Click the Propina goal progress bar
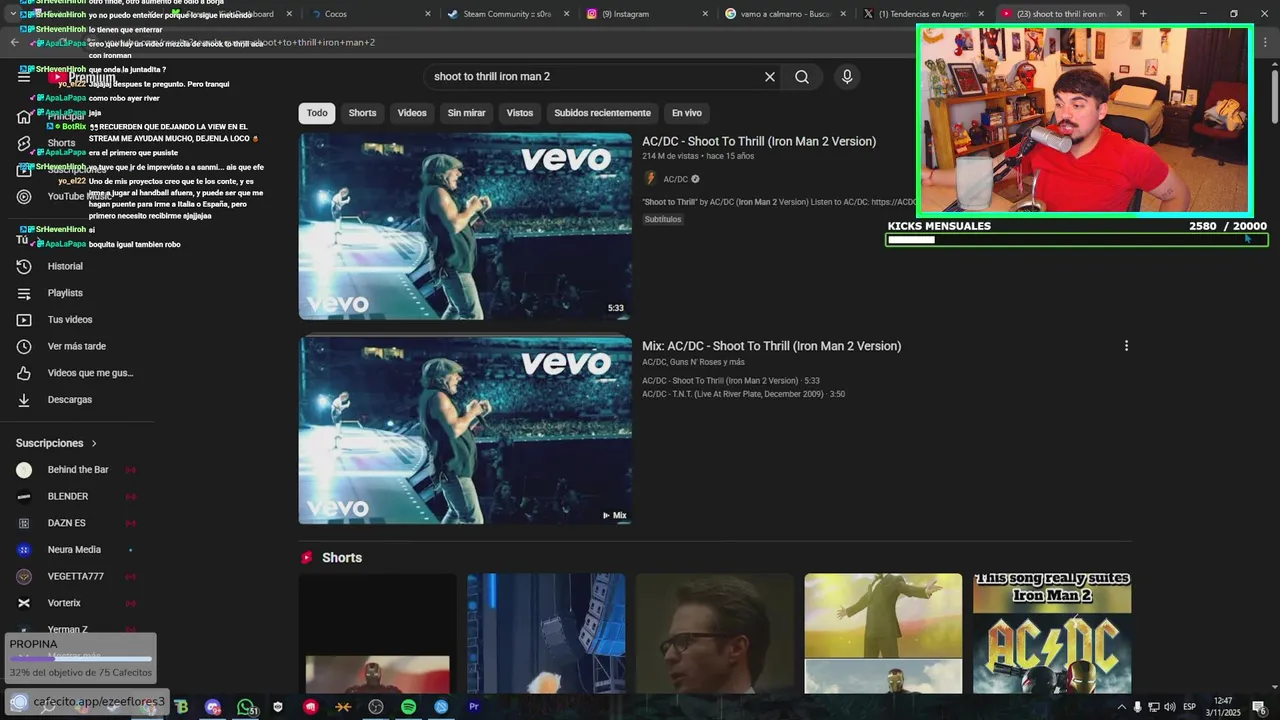 [81, 659]
